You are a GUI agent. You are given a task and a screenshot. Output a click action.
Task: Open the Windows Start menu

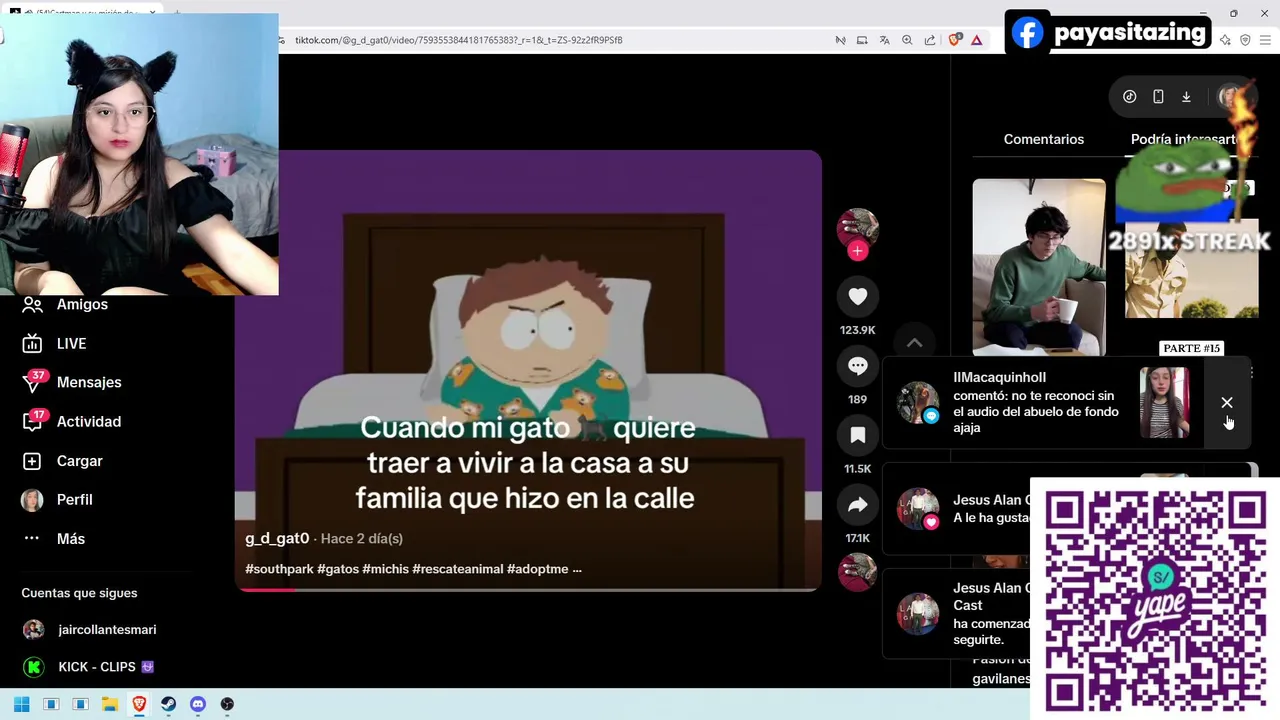point(21,704)
